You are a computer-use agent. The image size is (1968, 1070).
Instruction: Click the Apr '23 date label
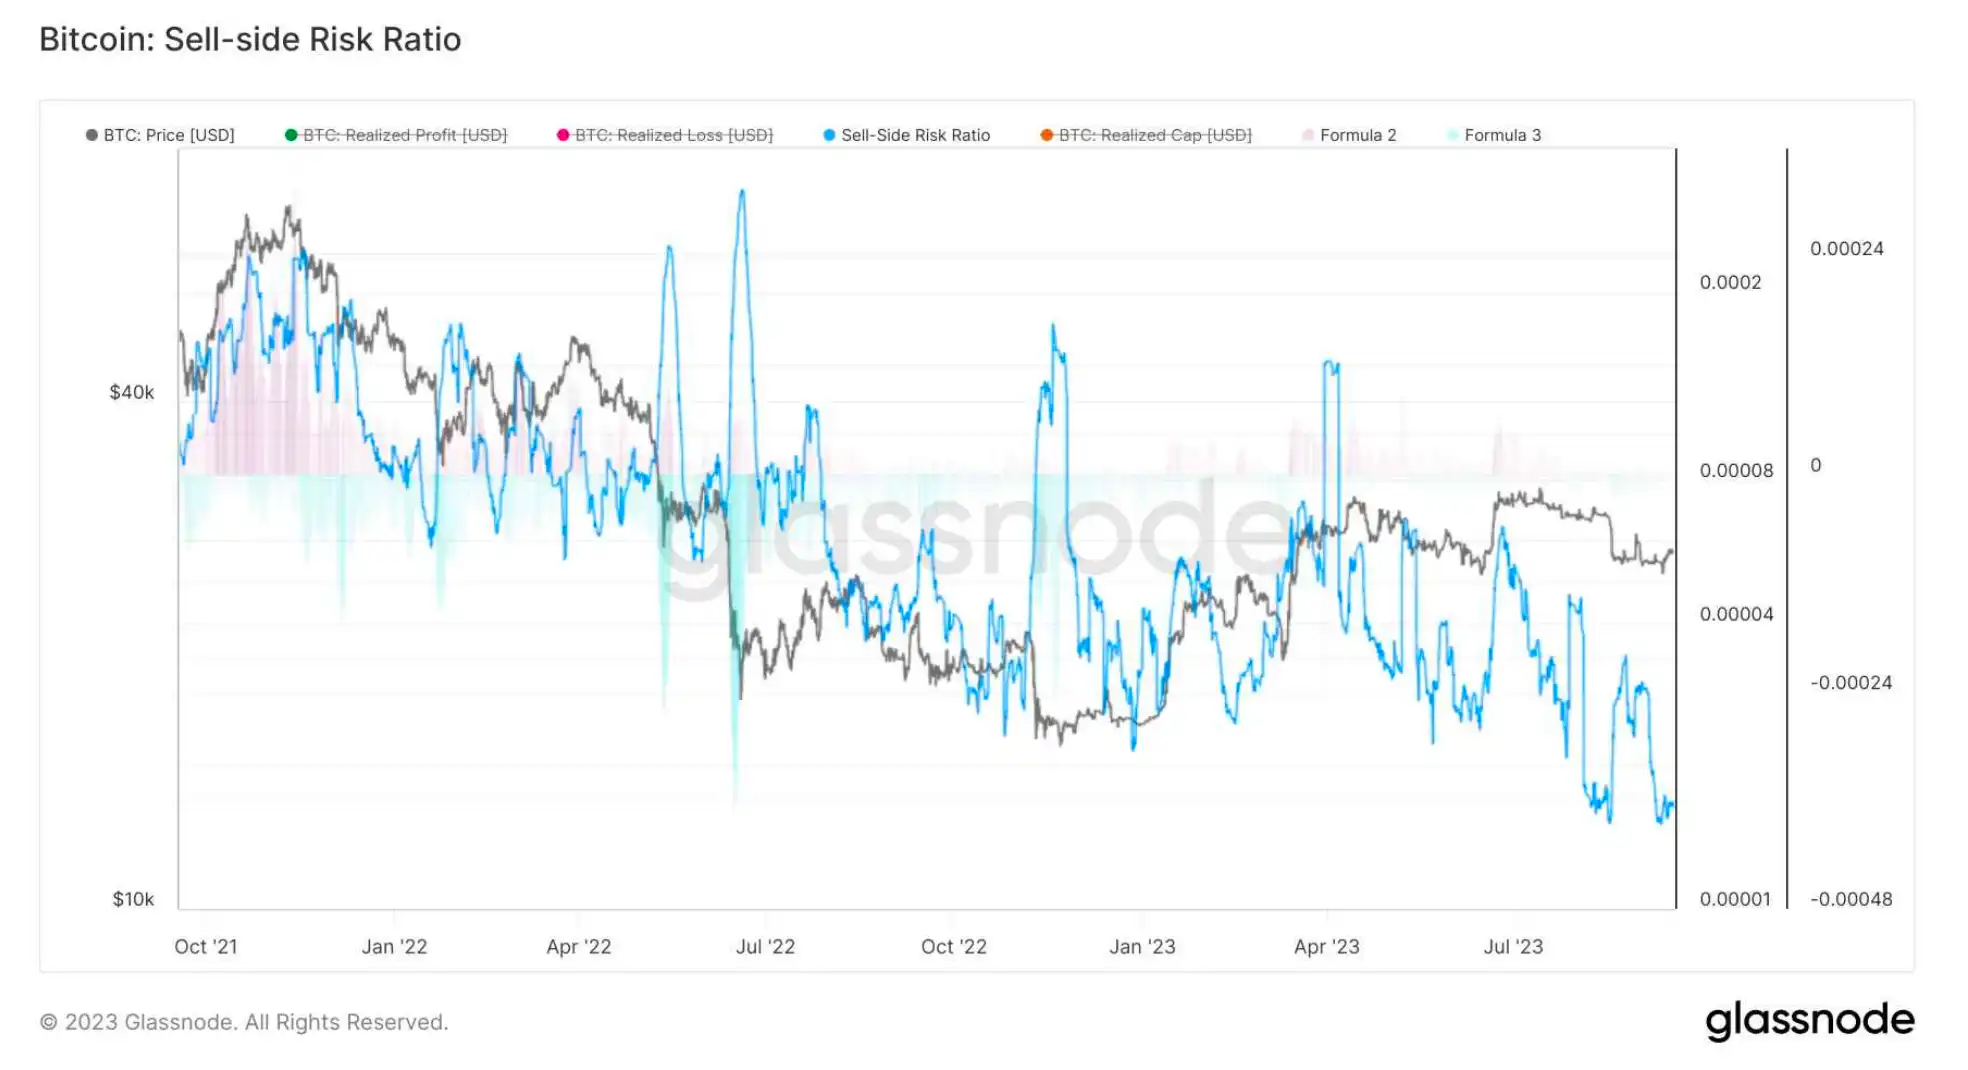tap(1326, 946)
